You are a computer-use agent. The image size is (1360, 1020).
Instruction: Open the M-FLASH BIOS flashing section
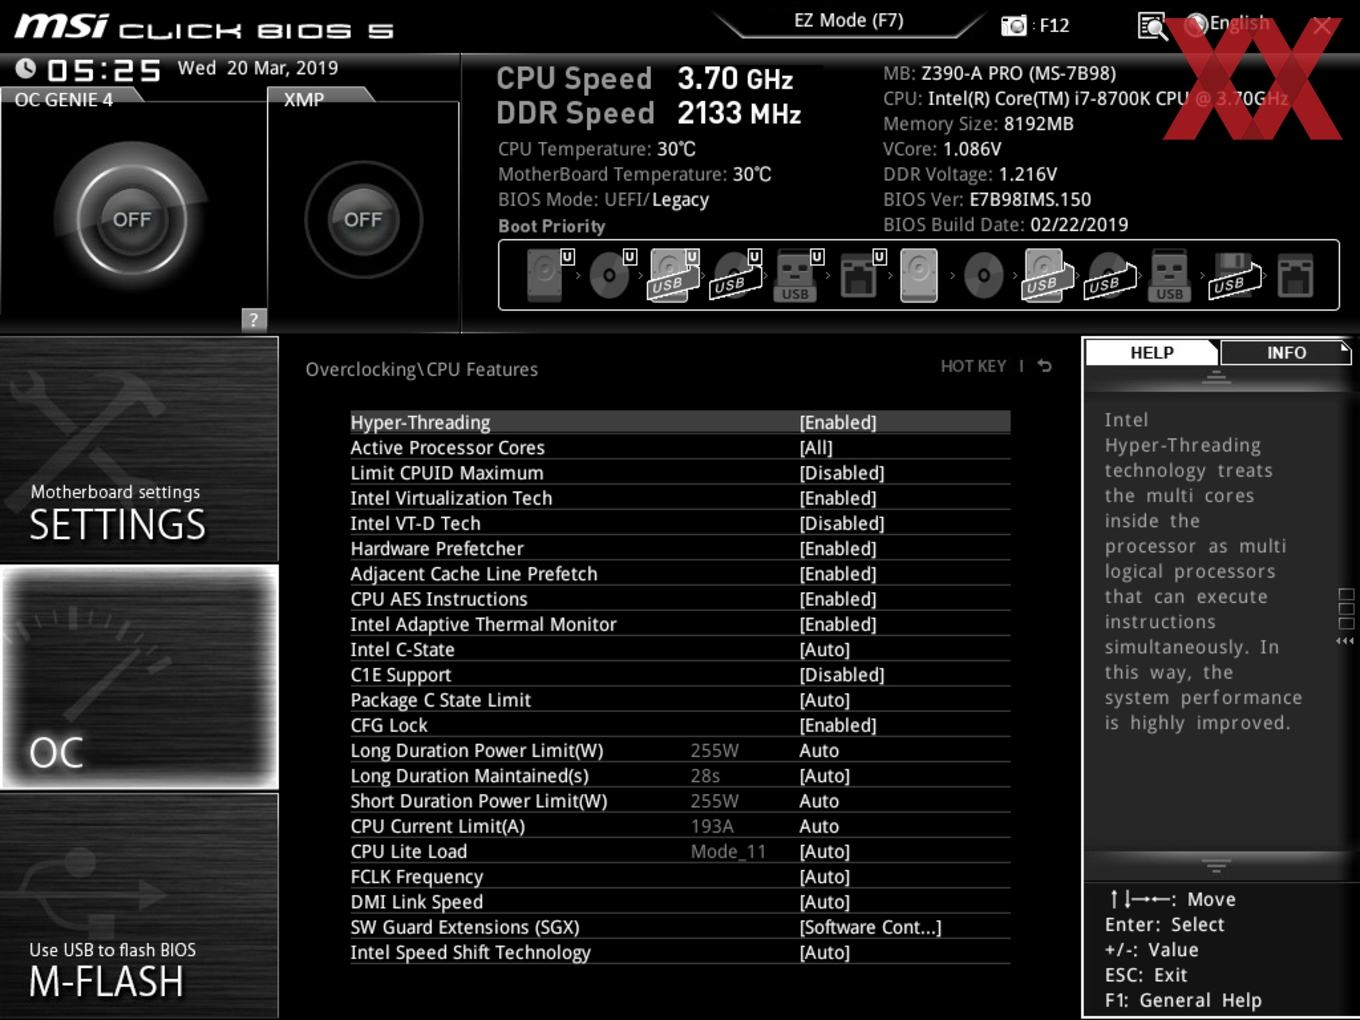(139, 906)
